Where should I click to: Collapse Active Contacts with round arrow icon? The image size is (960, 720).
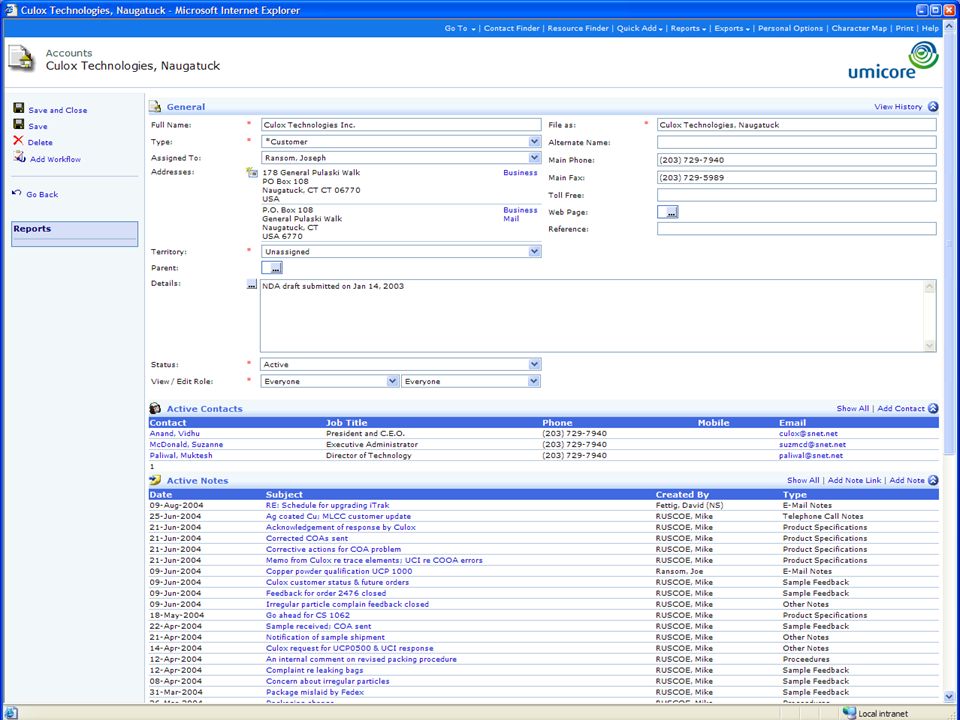tap(933, 408)
